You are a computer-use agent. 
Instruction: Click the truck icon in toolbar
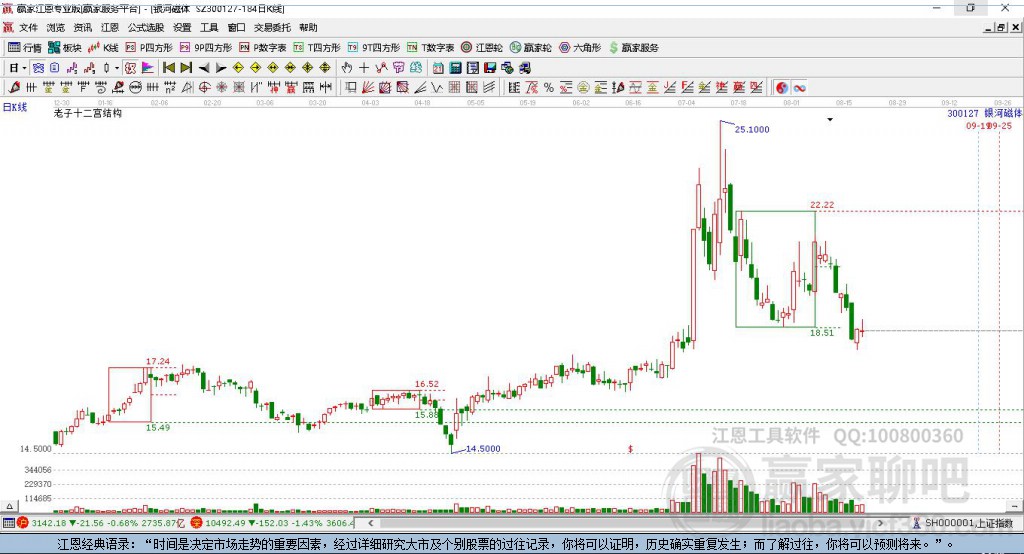tap(525, 68)
